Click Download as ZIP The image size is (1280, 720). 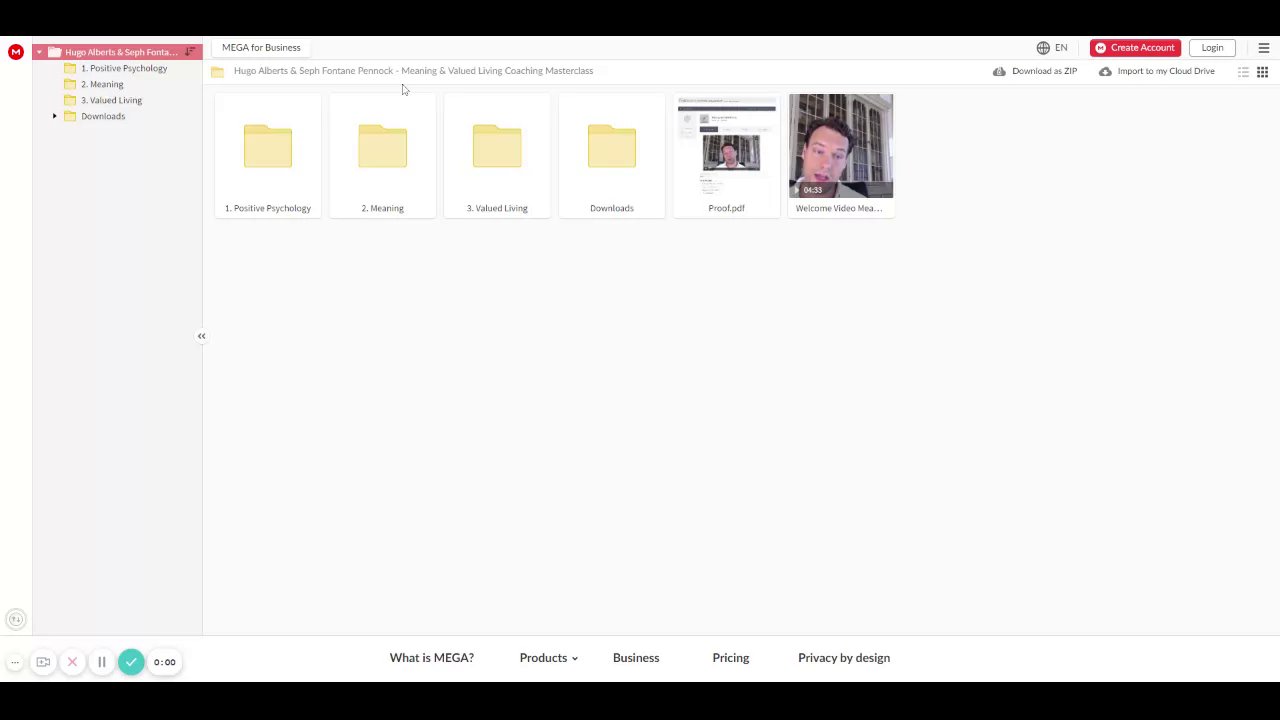click(1035, 71)
